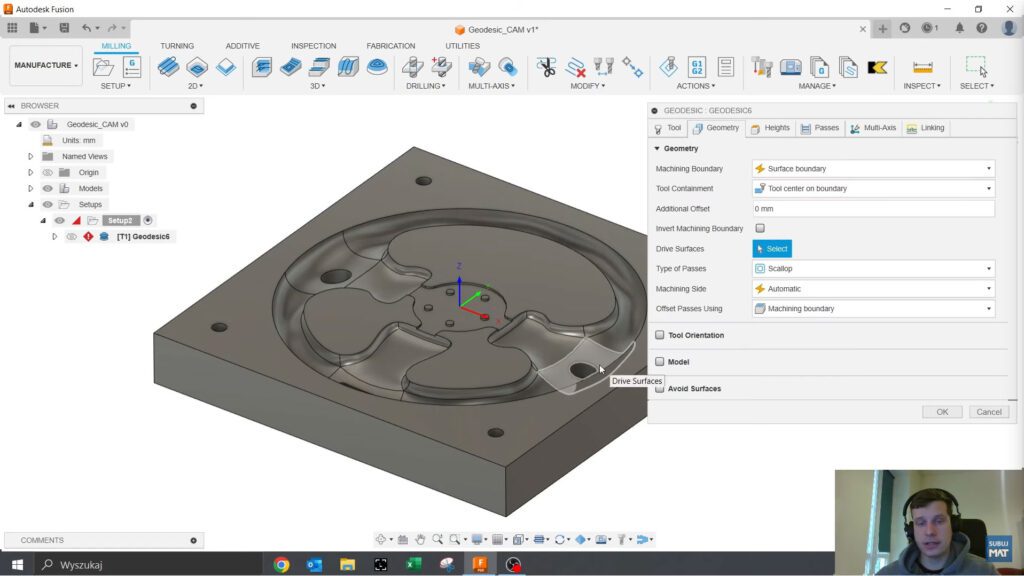Click the New Setup folder icon
1024x576 pixels.
tap(103, 67)
